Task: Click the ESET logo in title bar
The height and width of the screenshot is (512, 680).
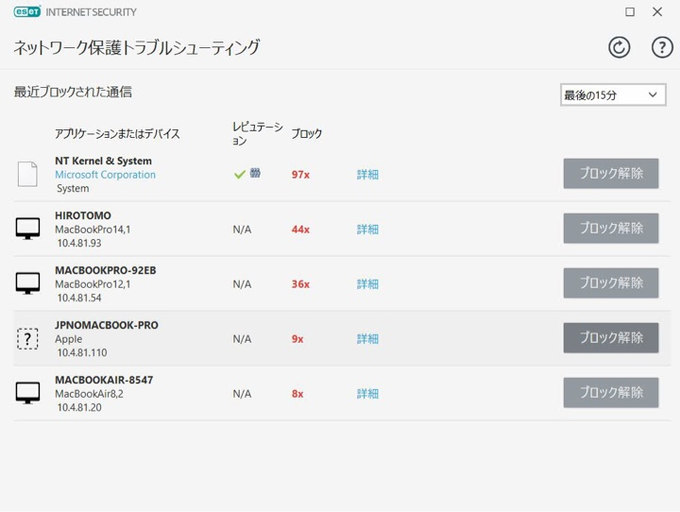Action: point(27,12)
